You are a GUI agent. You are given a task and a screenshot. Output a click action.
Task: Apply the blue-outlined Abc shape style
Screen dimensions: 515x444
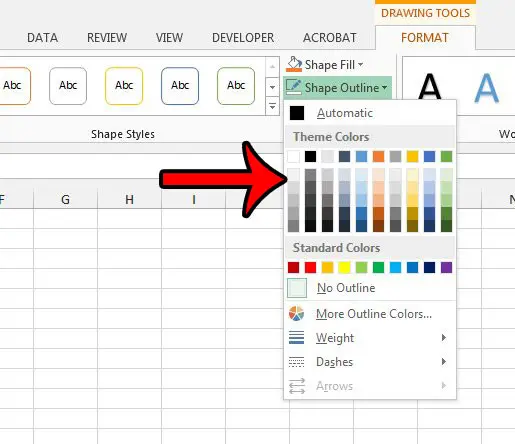point(180,86)
